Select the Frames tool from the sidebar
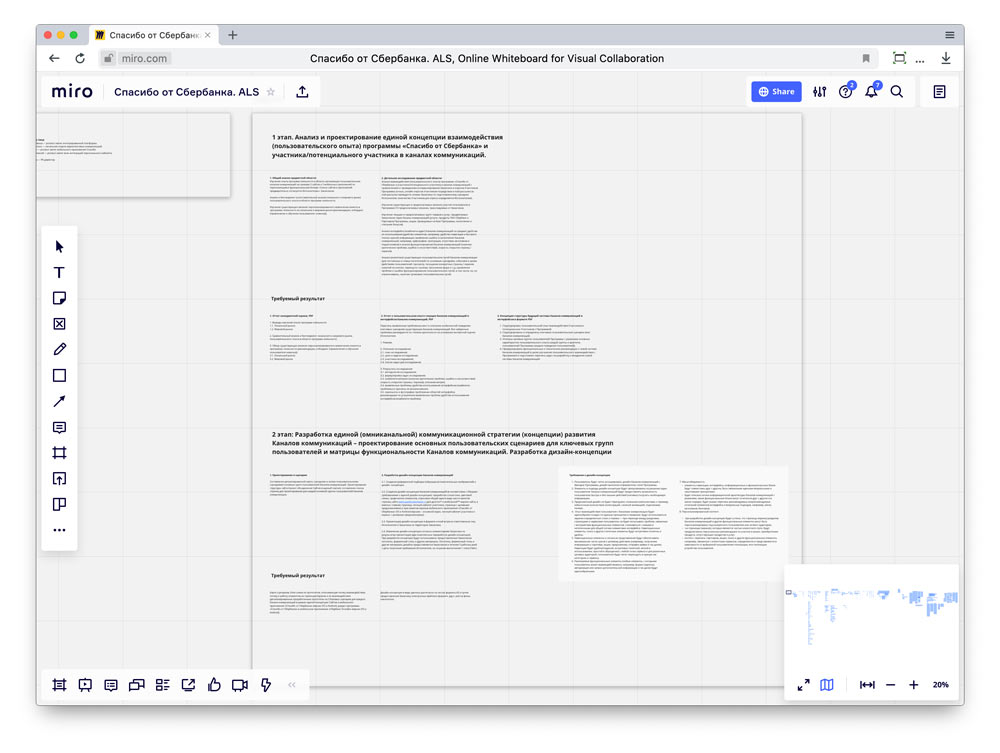The width and height of the screenshot is (1000, 753). [59, 453]
